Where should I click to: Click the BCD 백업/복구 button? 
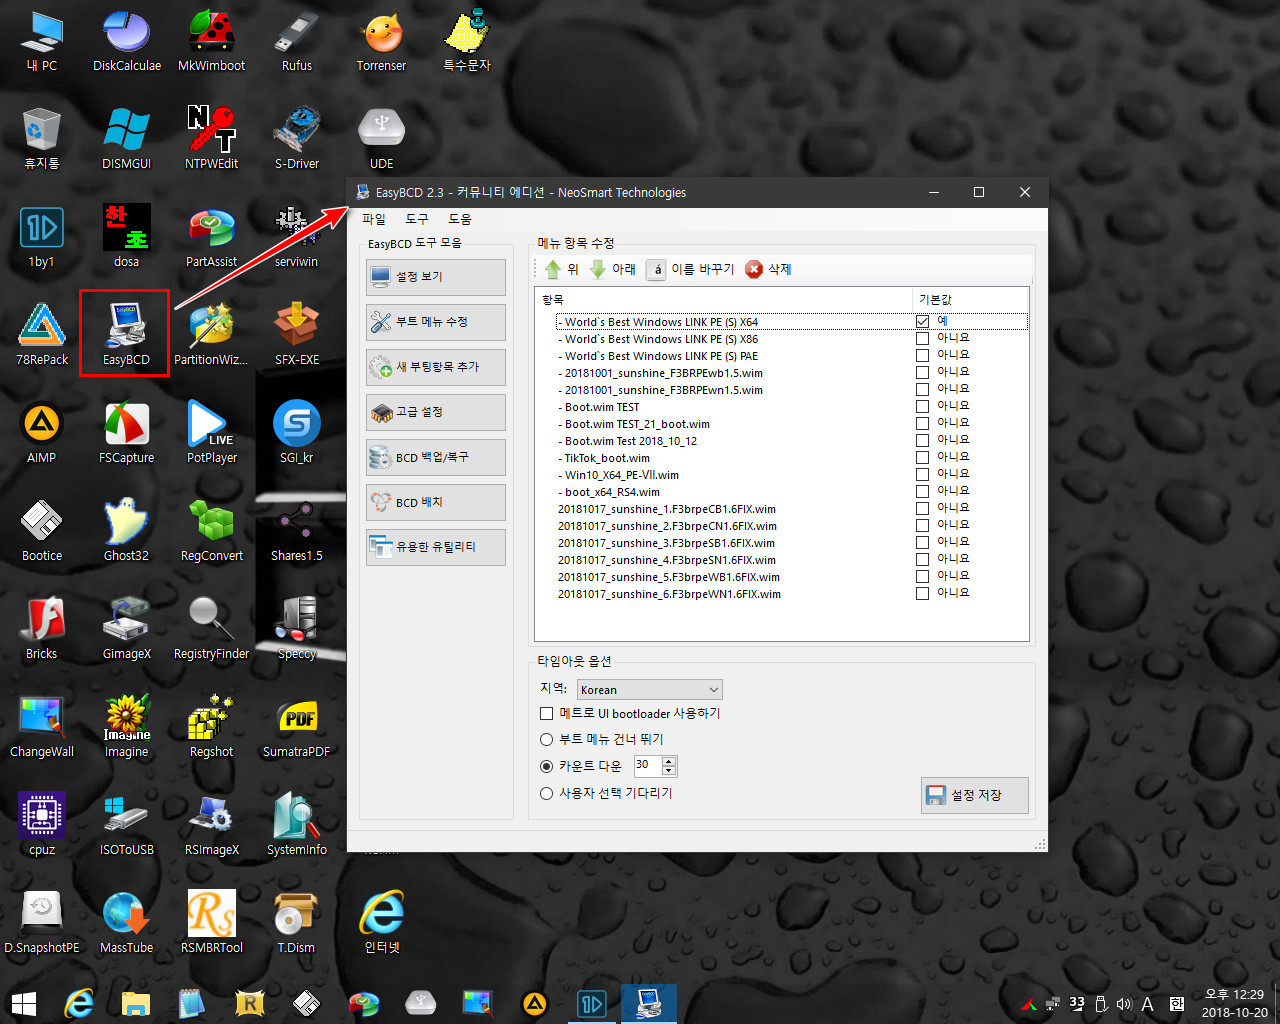[436, 457]
